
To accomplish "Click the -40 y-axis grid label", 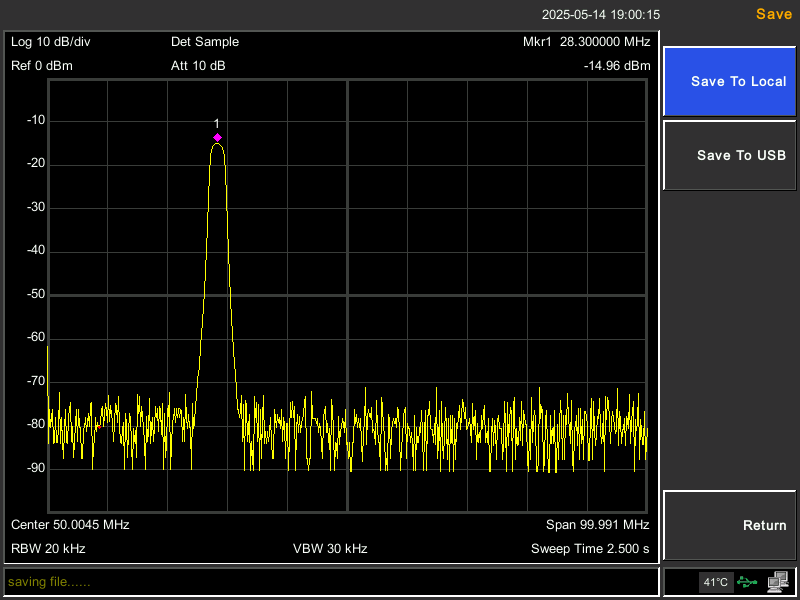I will pyautogui.click(x=36, y=251).
